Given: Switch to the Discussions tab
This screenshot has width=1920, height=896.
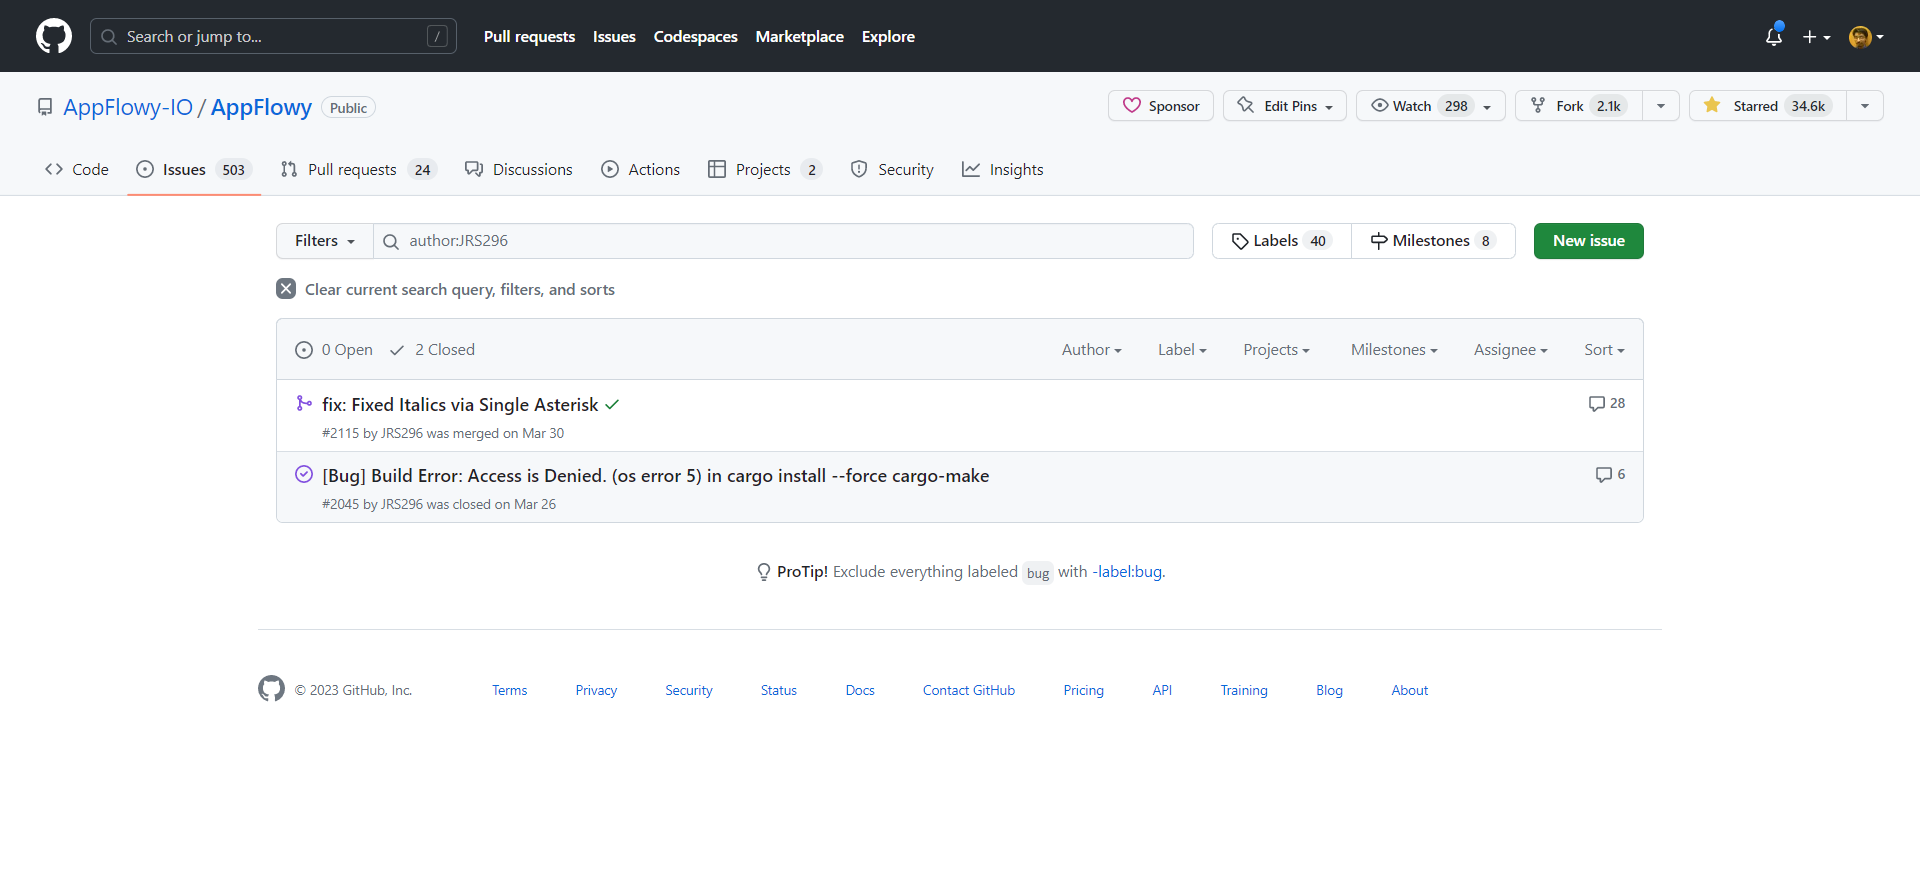Looking at the screenshot, I should [x=519, y=170].
